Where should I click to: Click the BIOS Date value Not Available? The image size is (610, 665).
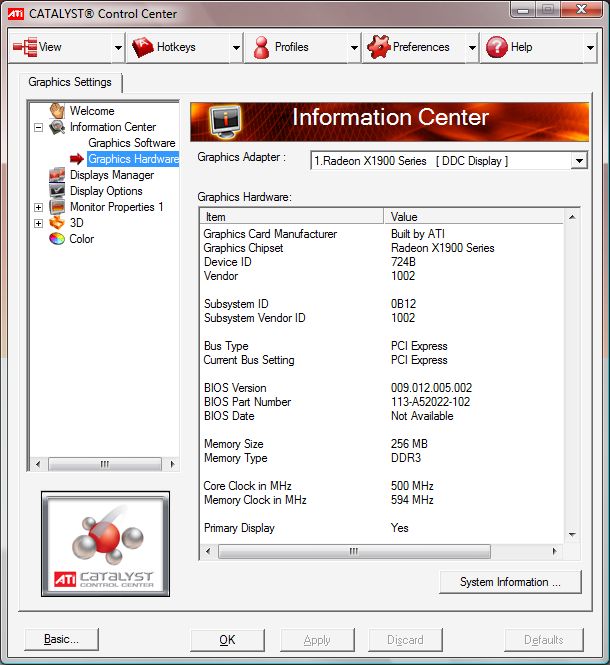(x=422, y=416)
